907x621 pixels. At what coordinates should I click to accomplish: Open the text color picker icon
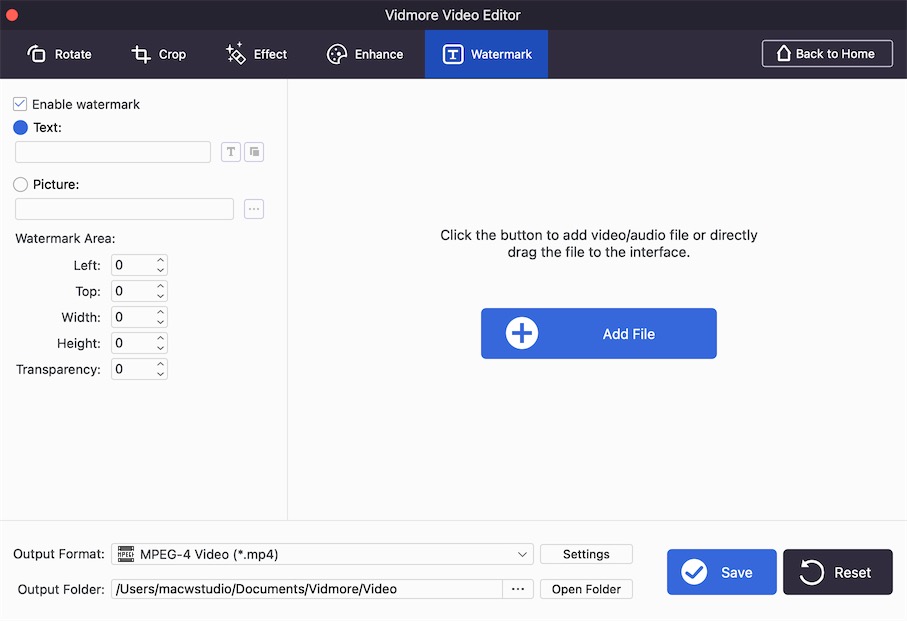254,152
